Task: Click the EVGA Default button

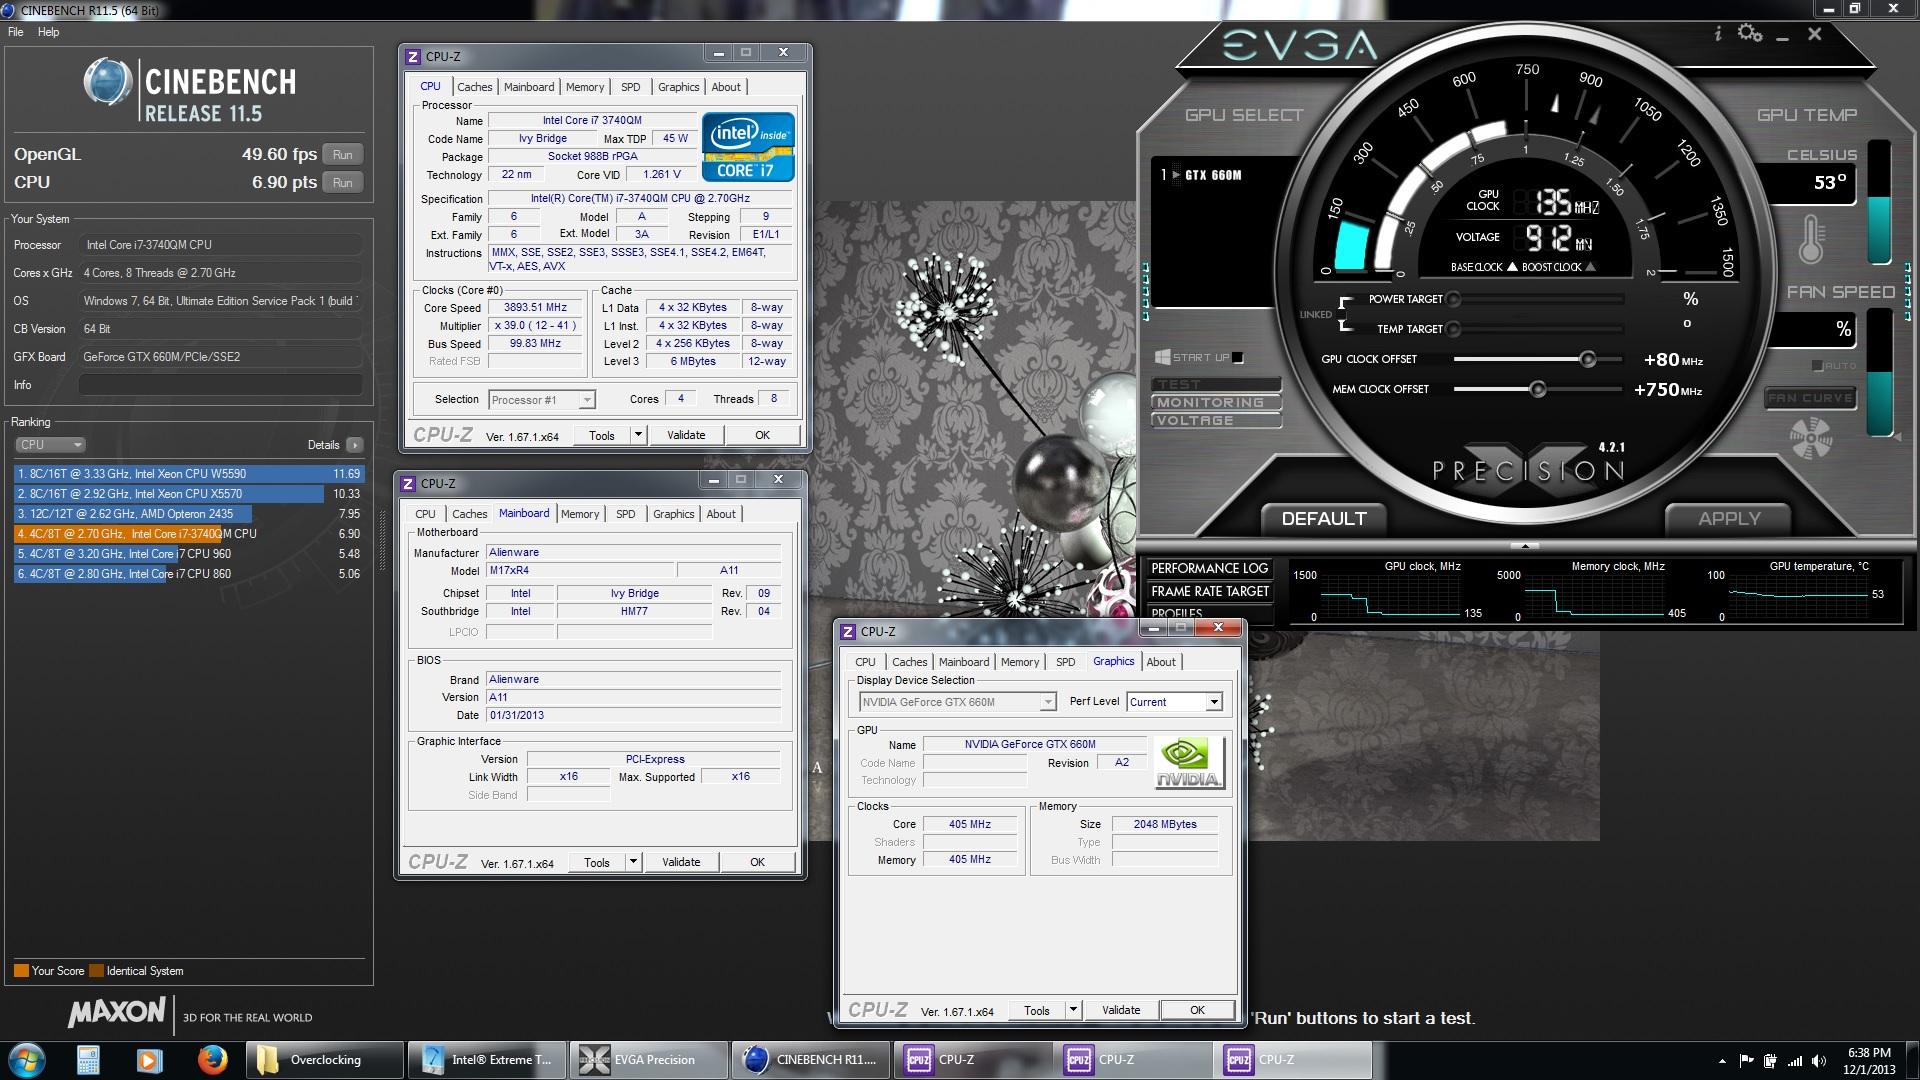Action: coord(1323,519)
